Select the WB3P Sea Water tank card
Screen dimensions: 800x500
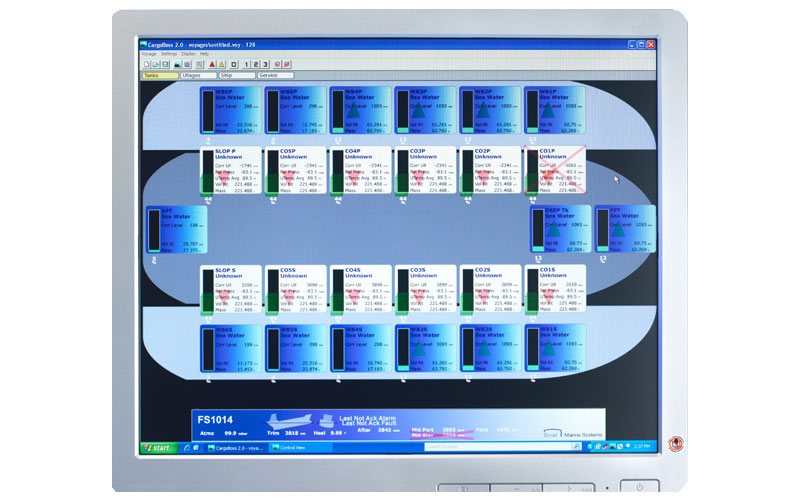[425, 110]
